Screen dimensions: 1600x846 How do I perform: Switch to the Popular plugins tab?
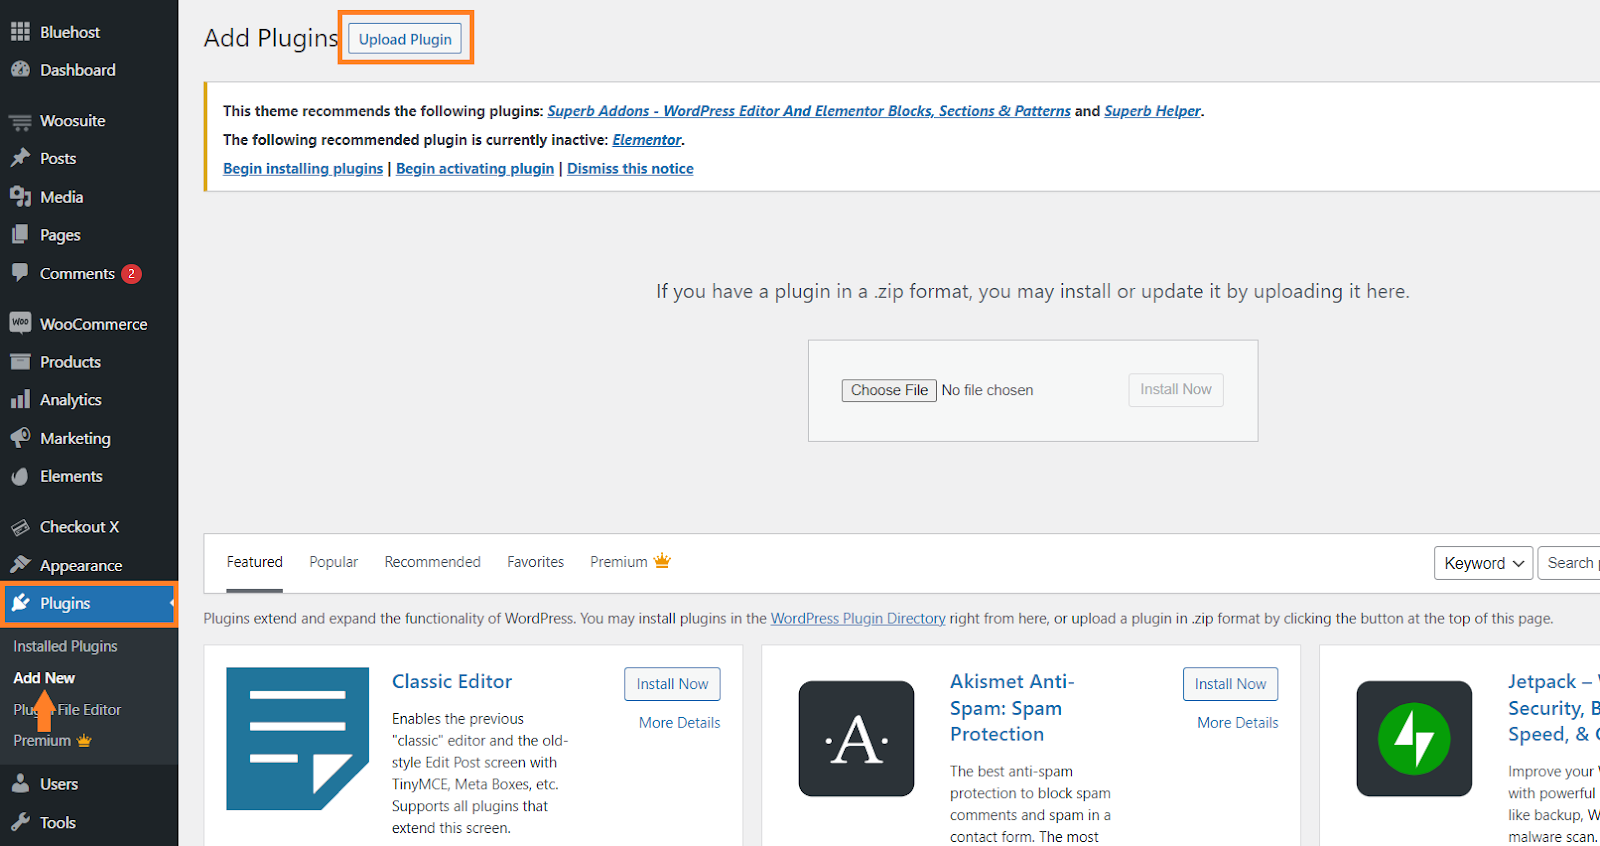pyautogui.click(x=333, y=562)
